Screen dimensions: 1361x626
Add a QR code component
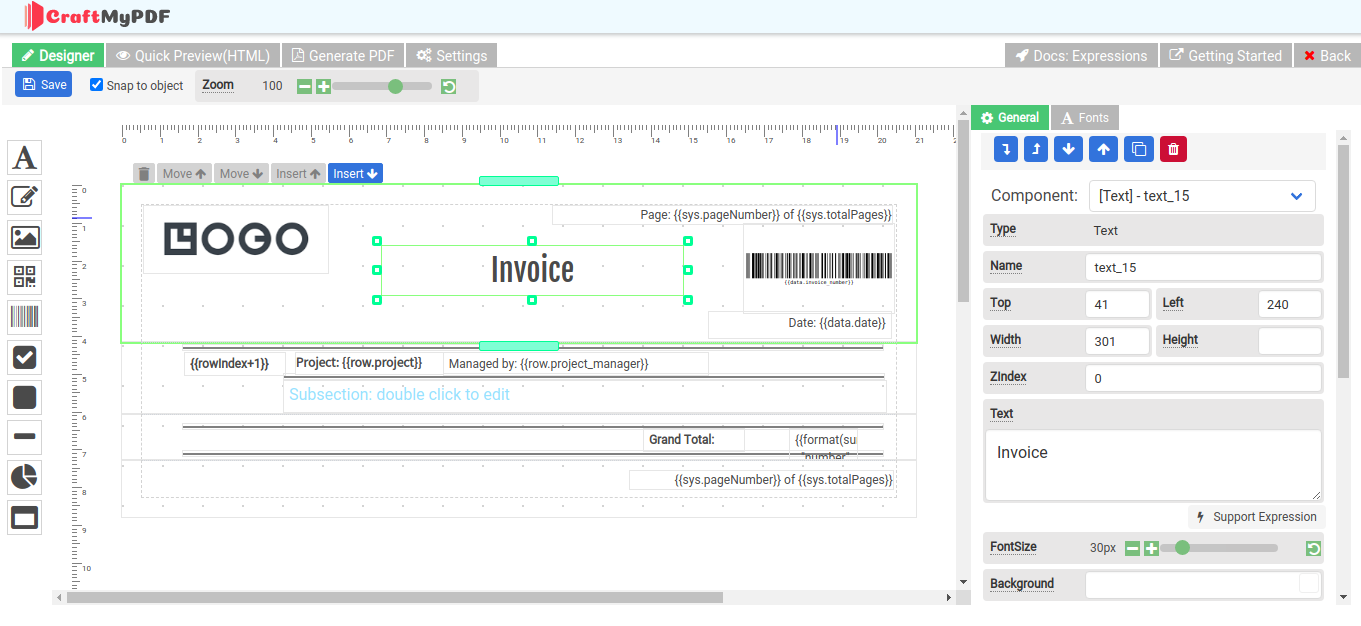pos(24,277)
